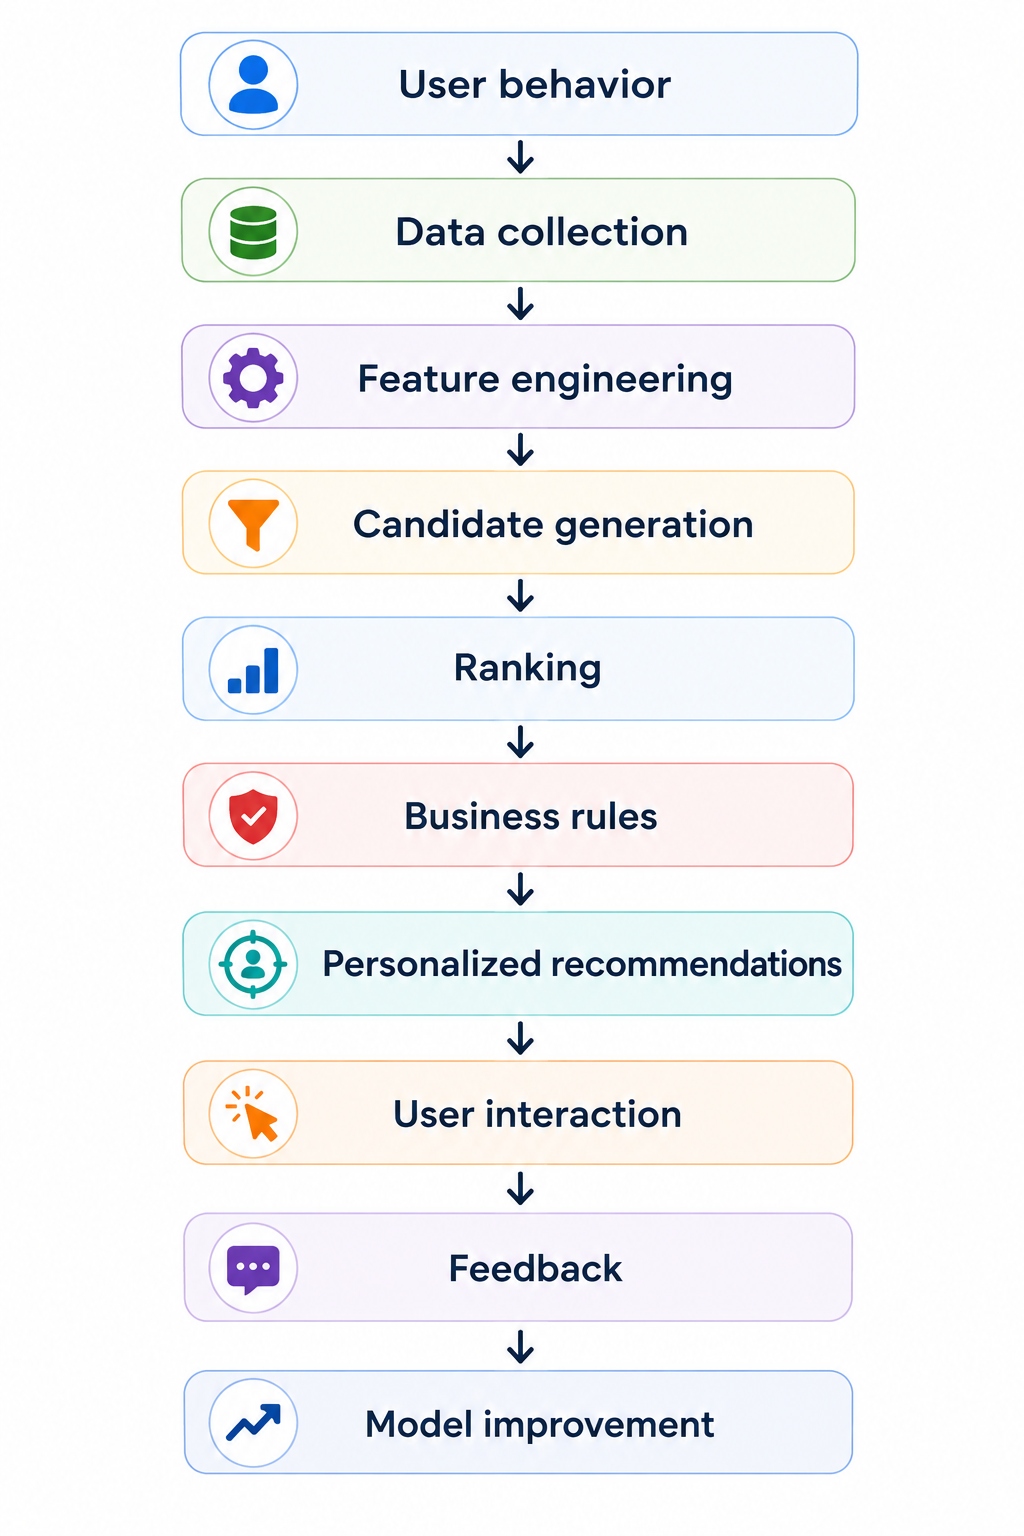Click the teal target person icon
The image size is (1024, 1536).
[253, 964]
